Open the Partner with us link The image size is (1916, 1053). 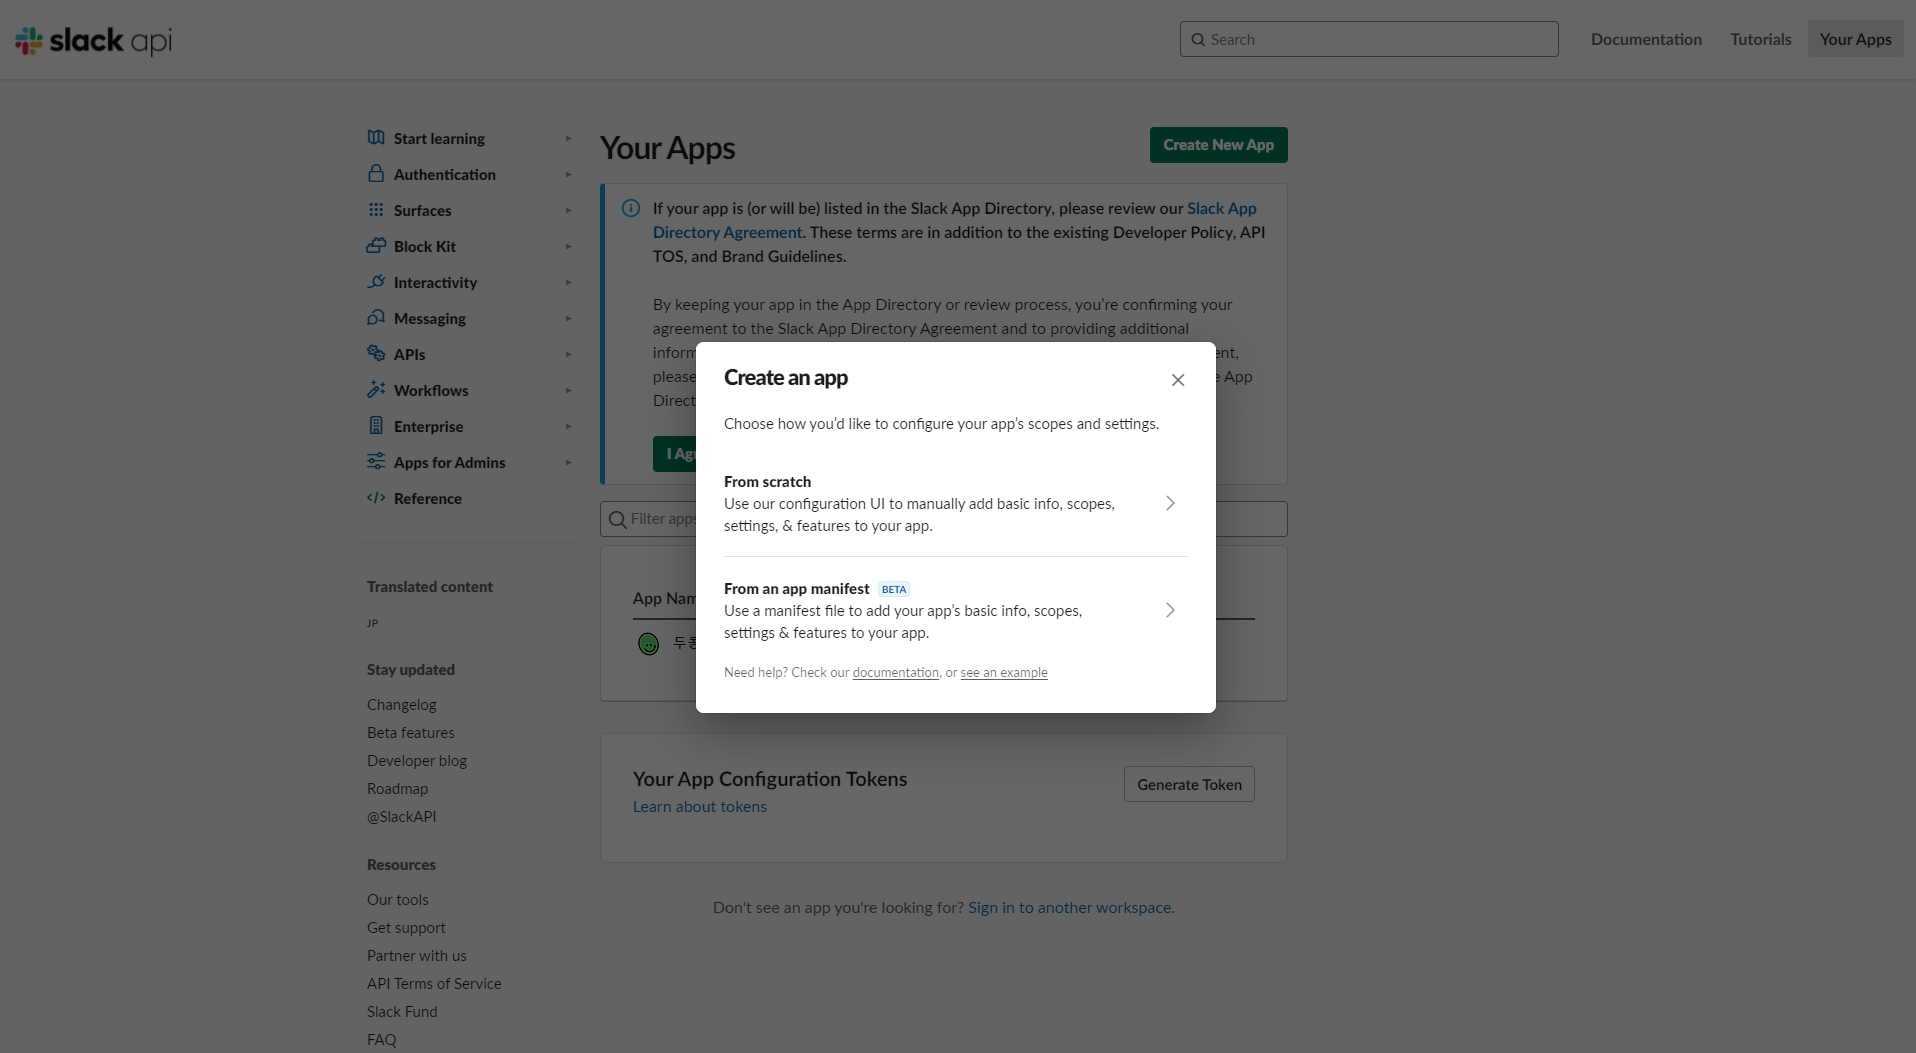click(416, 955)
